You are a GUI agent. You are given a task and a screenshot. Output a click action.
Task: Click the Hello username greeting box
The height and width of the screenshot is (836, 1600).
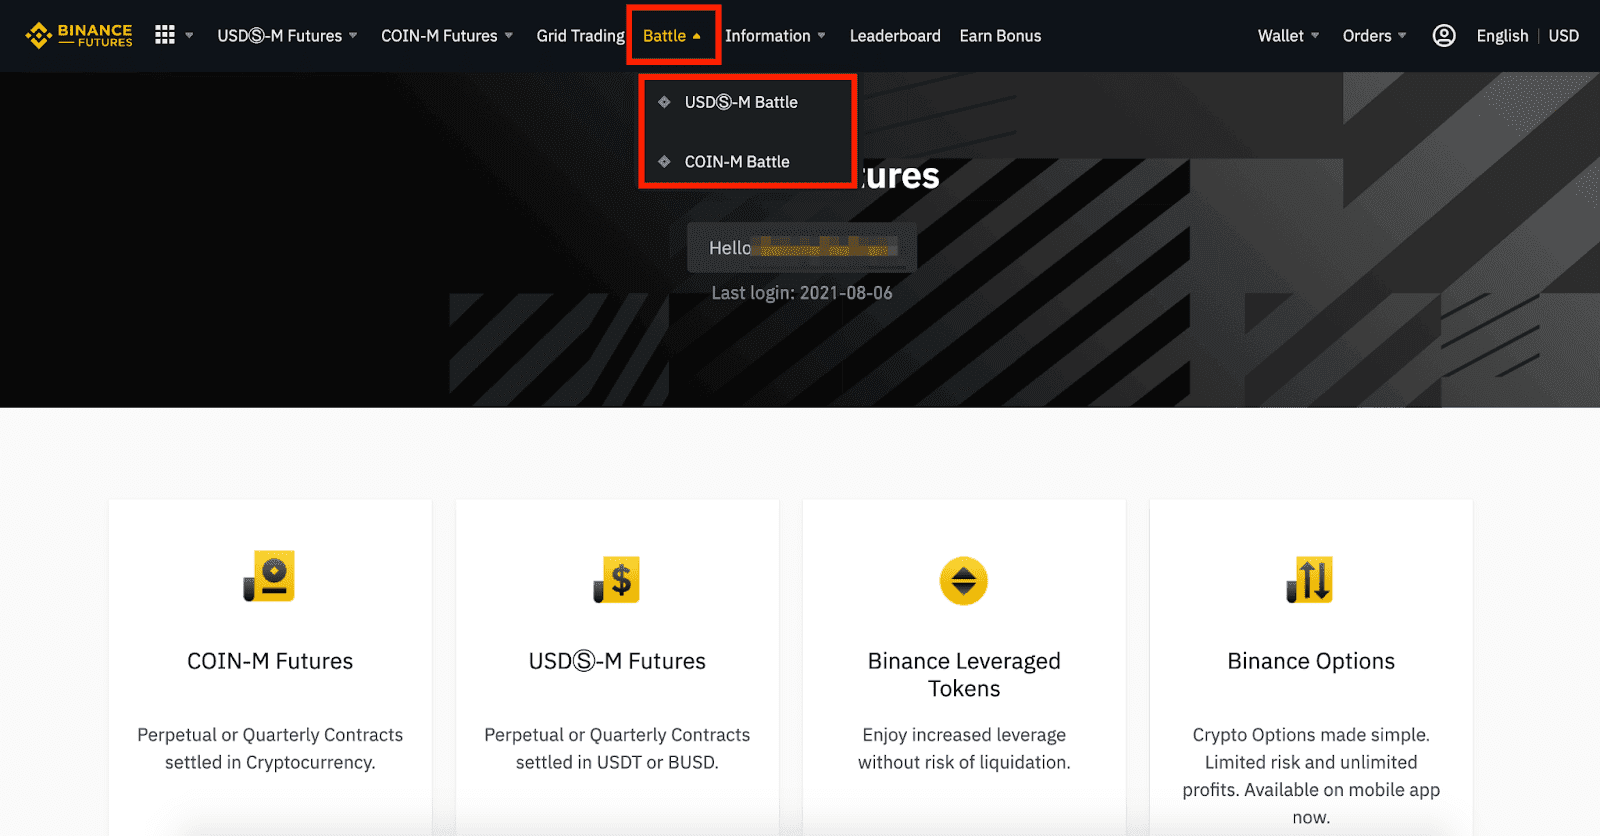802,247
